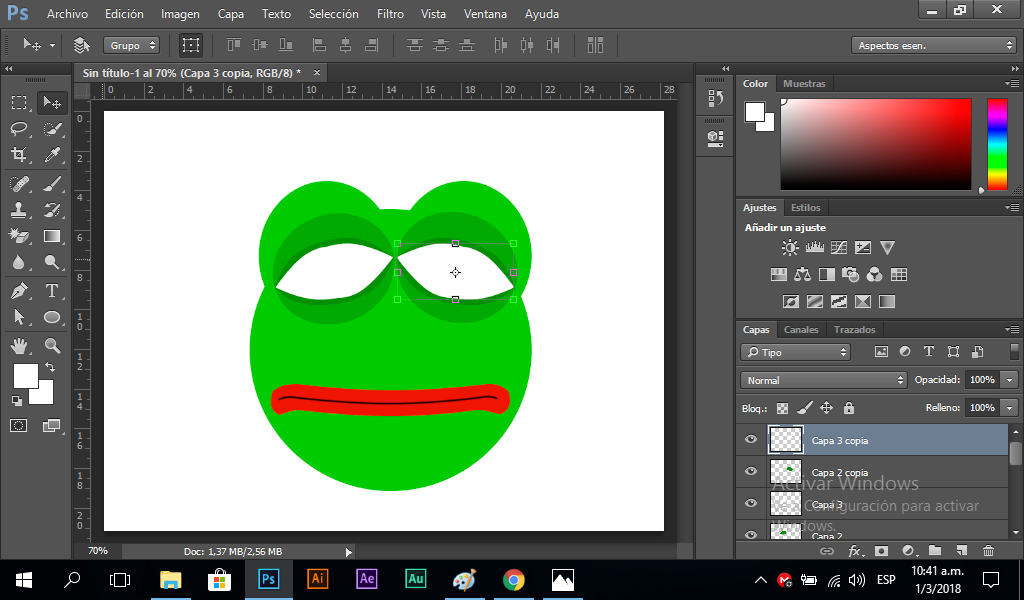Click the ESP language indicator
The image size is (1024, 600).
tap(886, 580)
